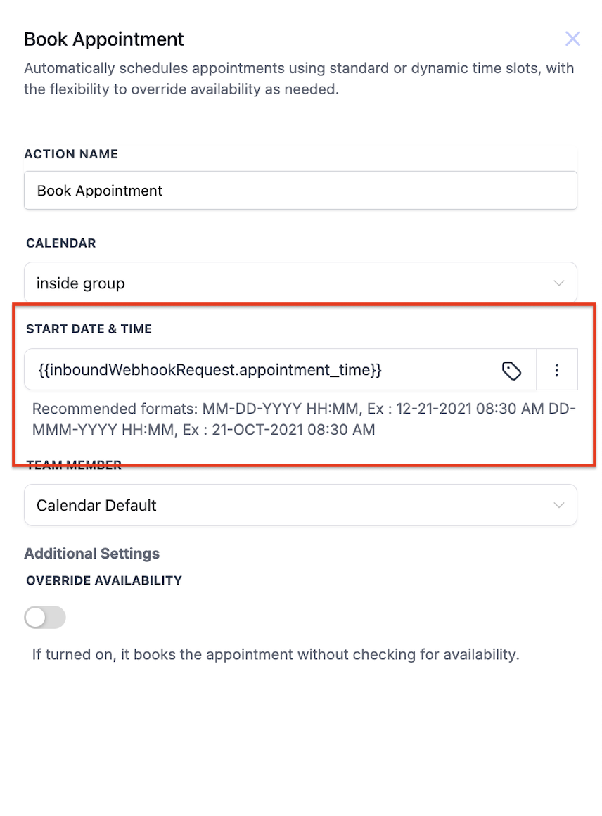Image resolution: width=602 pixels, height=816 pixels.
Task: Click the Calendar Default selection box
Action: click(301, 505)
